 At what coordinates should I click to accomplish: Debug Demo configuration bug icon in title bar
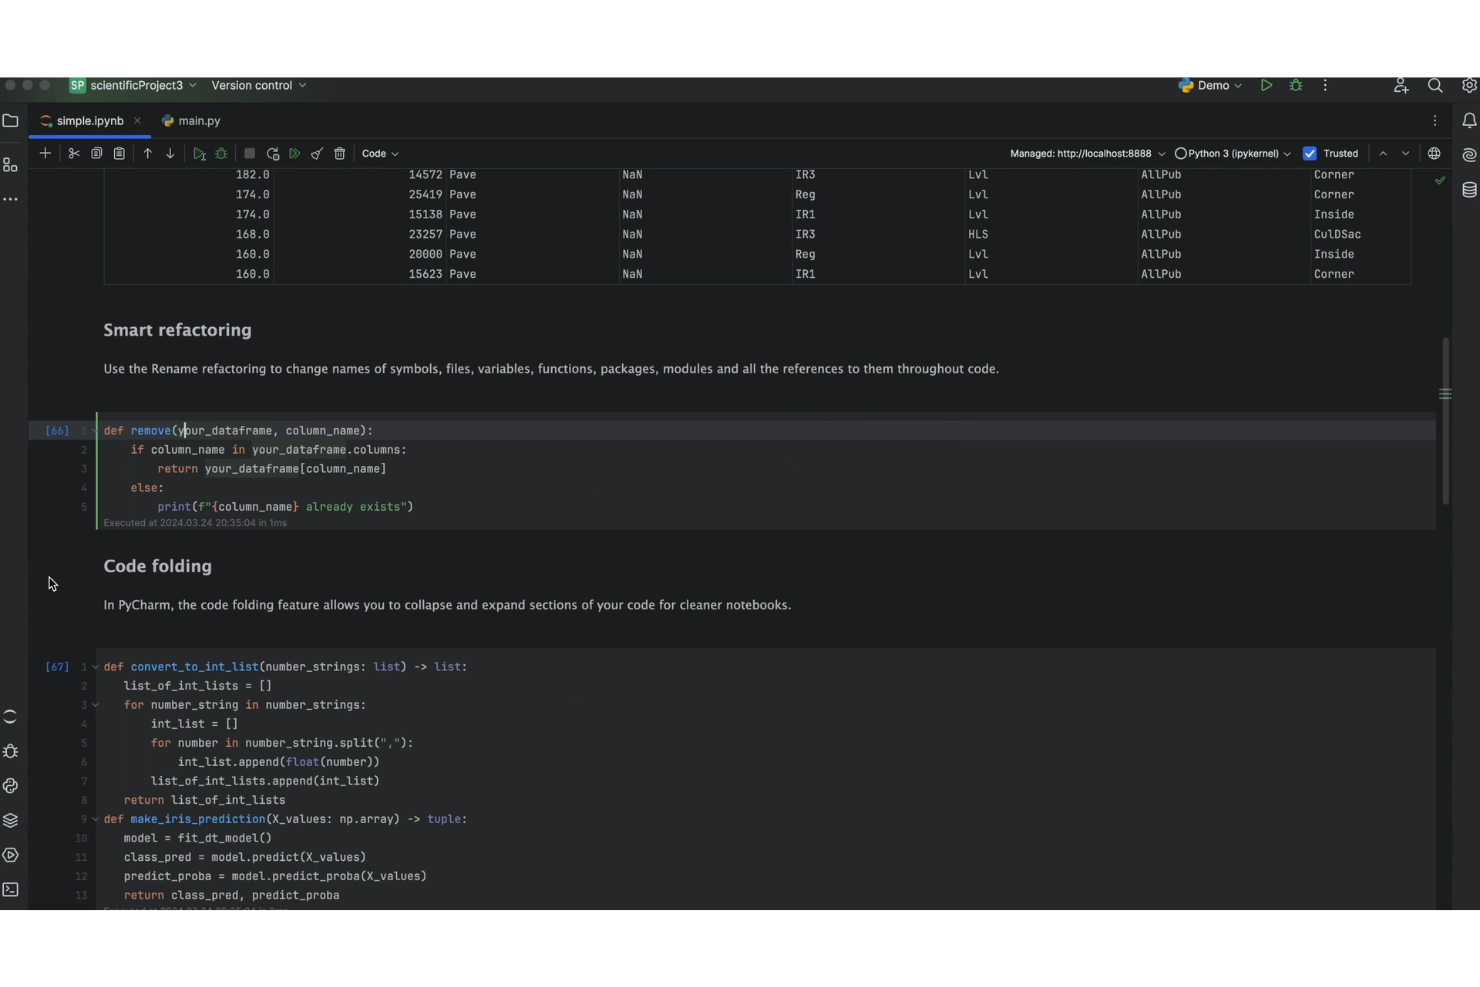coord(1296,86)
